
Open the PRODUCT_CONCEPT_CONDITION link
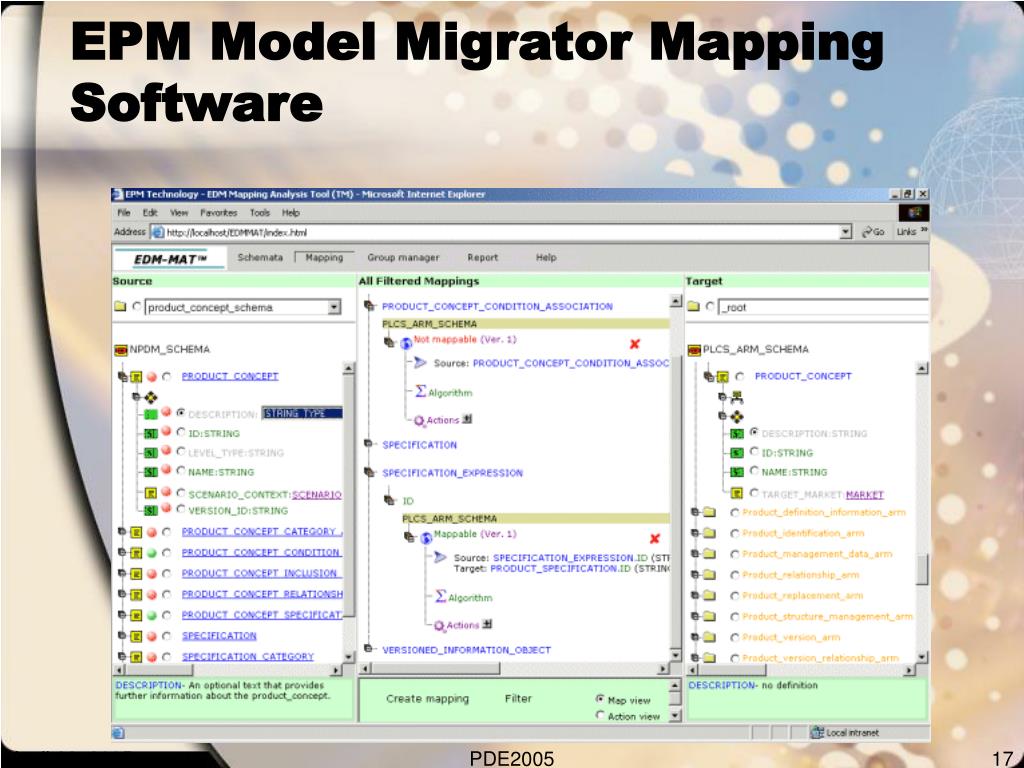pos(261,552)
